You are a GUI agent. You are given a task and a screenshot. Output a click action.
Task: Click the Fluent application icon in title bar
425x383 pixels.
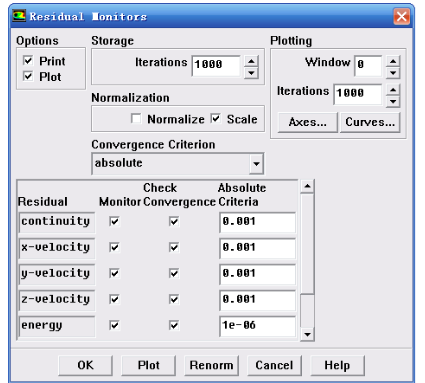19,16
